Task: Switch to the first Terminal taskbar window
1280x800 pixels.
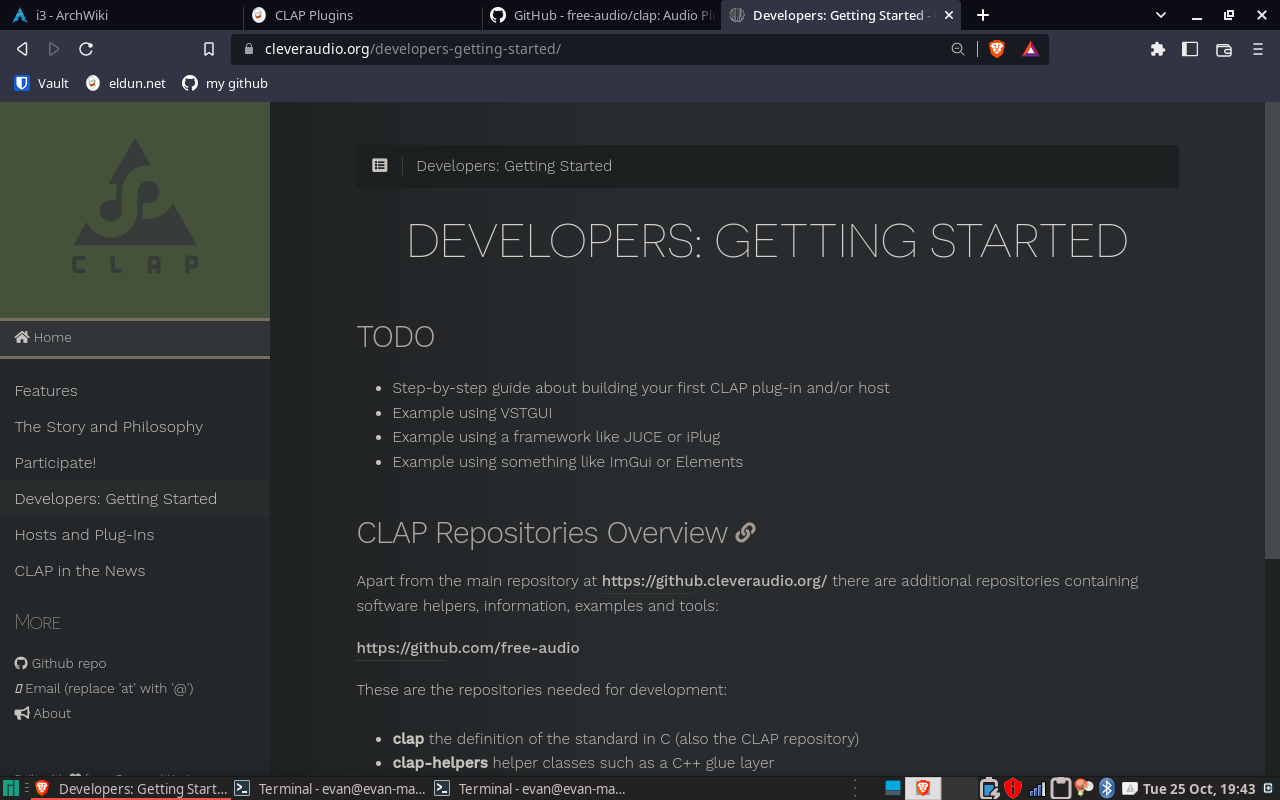Action: pos(330,789)
